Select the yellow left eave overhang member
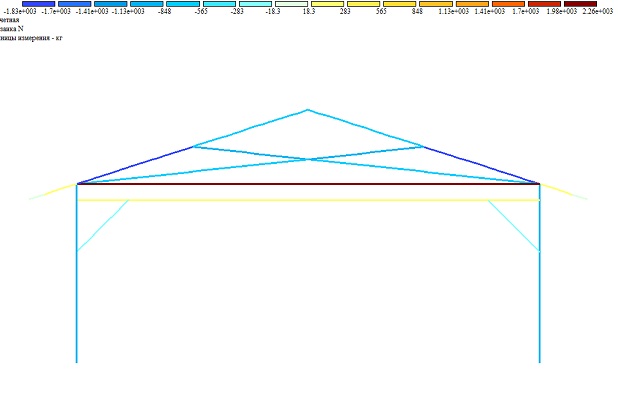618x398 pixels. coord(53,191)
